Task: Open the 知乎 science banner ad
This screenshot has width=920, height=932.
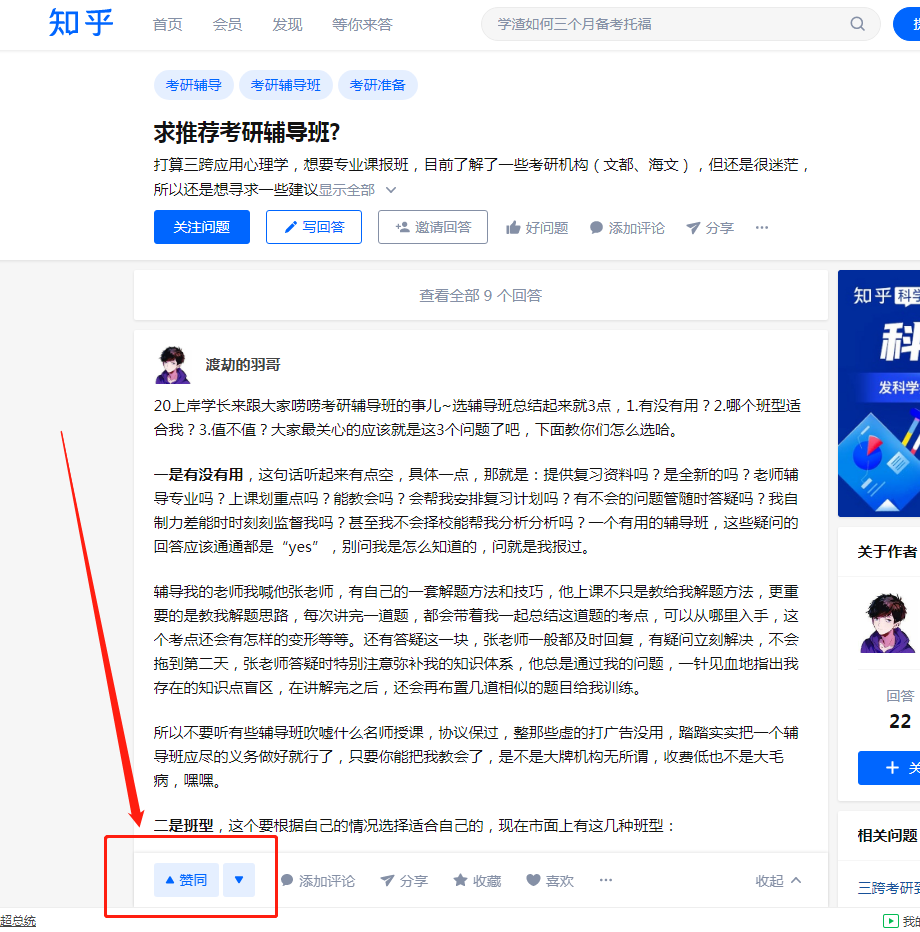Action: point(879,393)
